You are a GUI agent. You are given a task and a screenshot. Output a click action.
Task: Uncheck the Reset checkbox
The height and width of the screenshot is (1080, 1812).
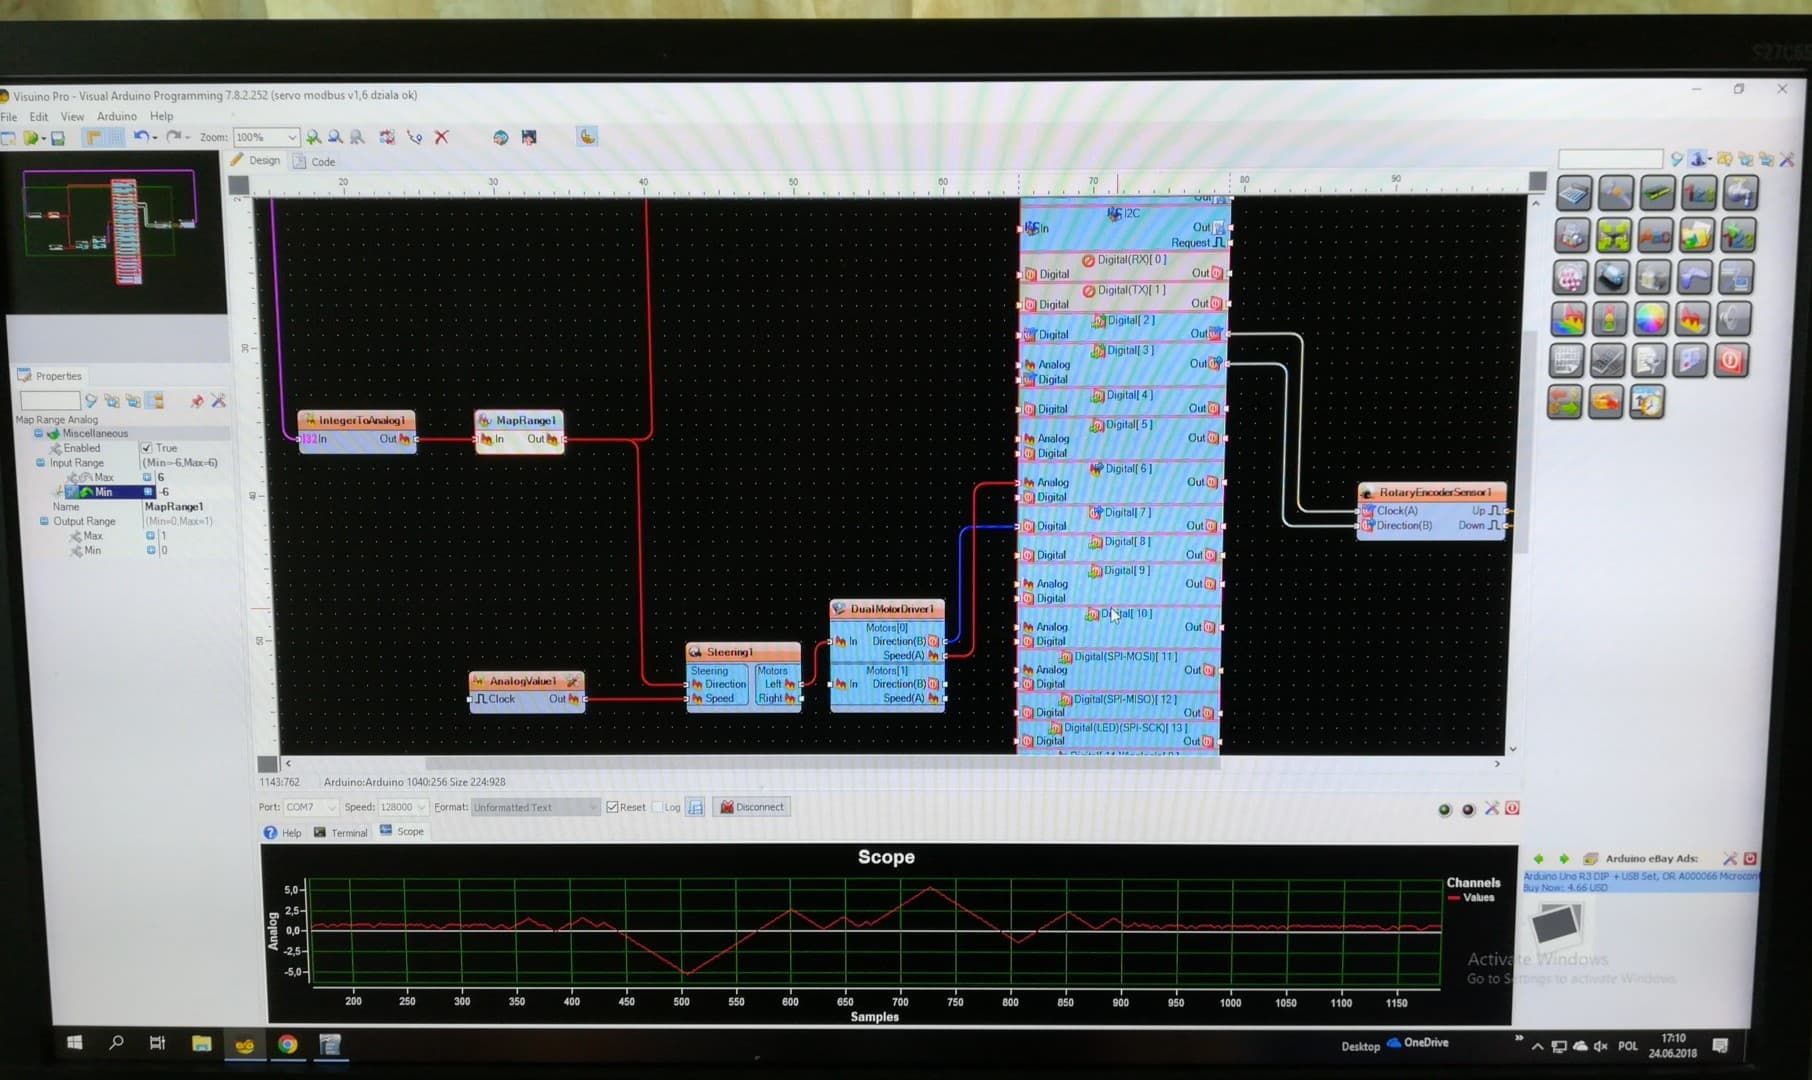(x=614, y=807)
